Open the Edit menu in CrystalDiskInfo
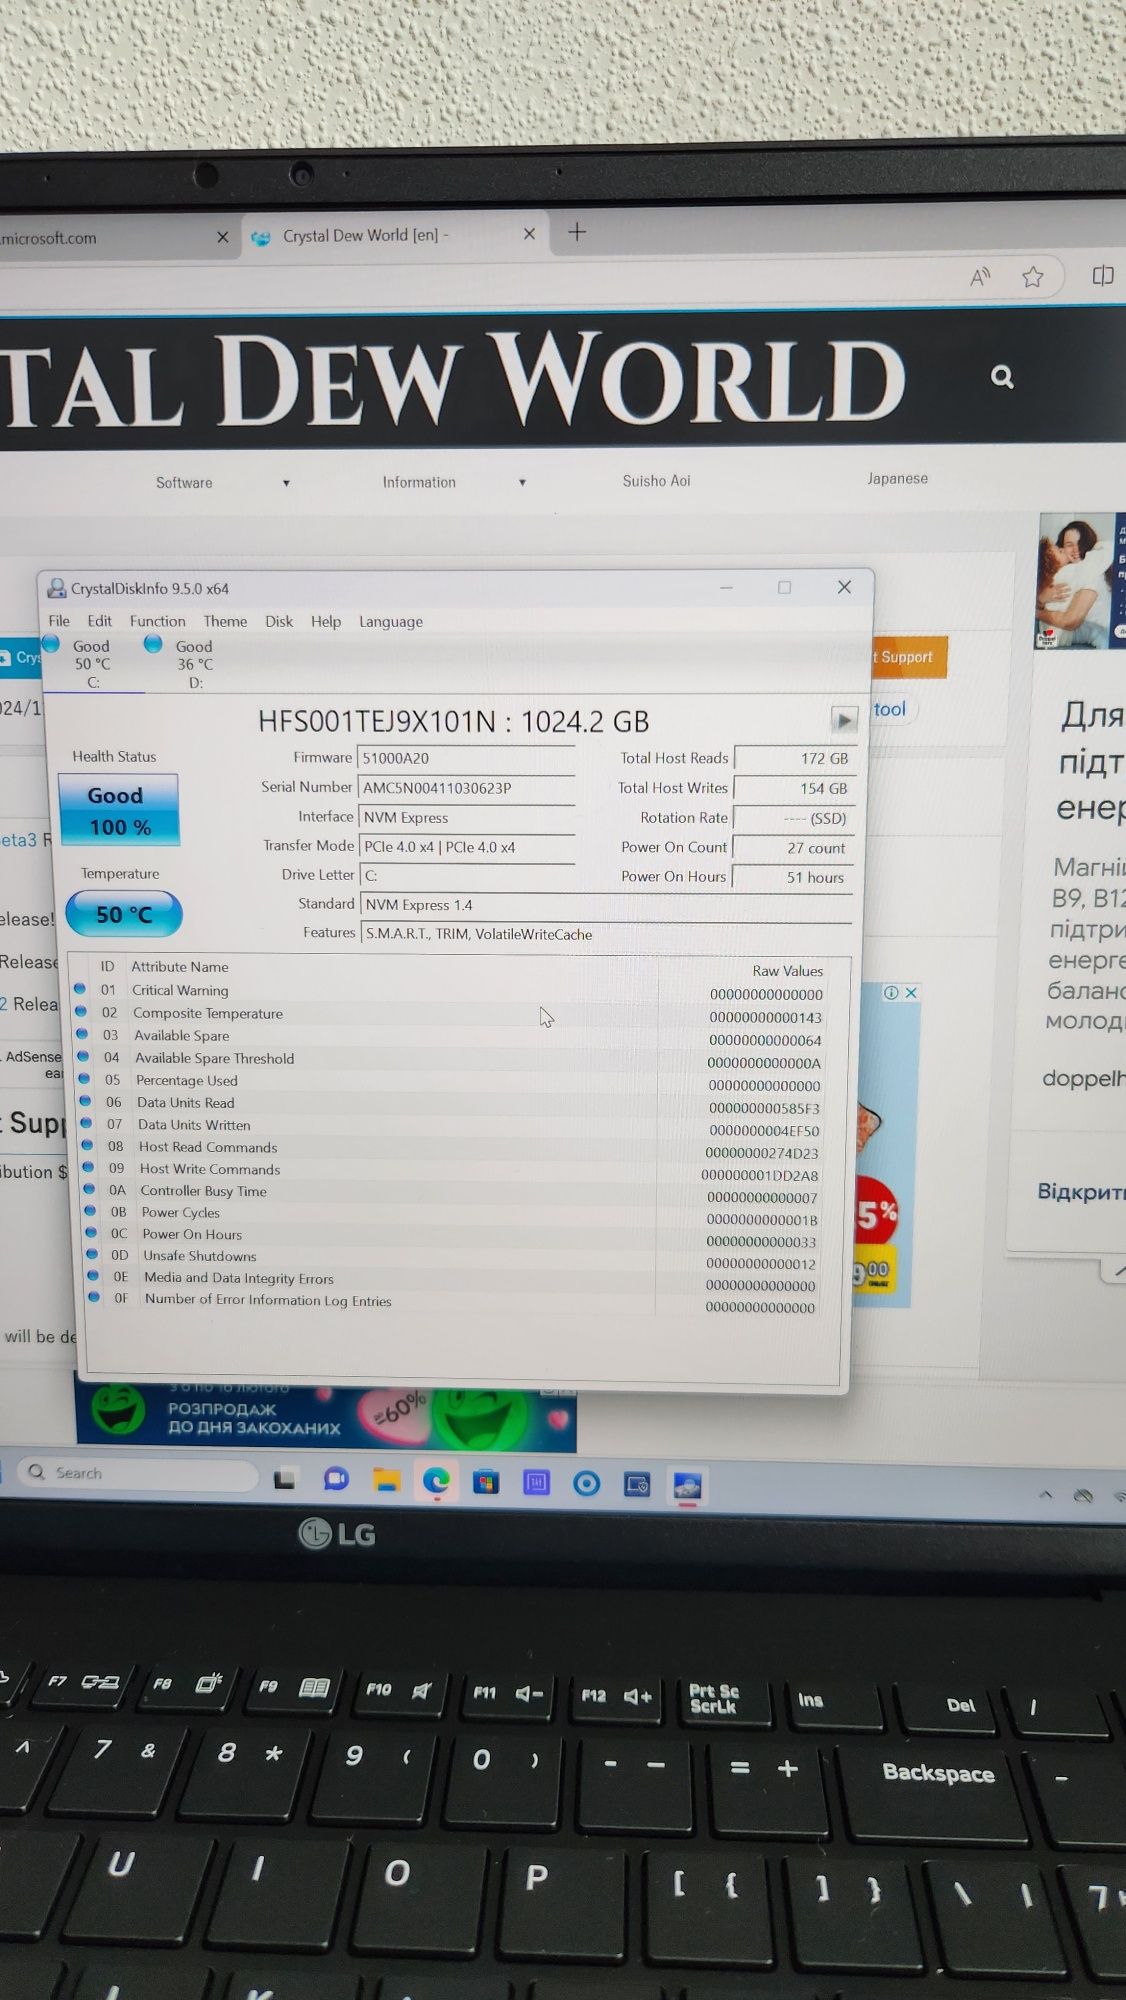The width and height of the screenshot is (1126, 2000). (99, 621)
